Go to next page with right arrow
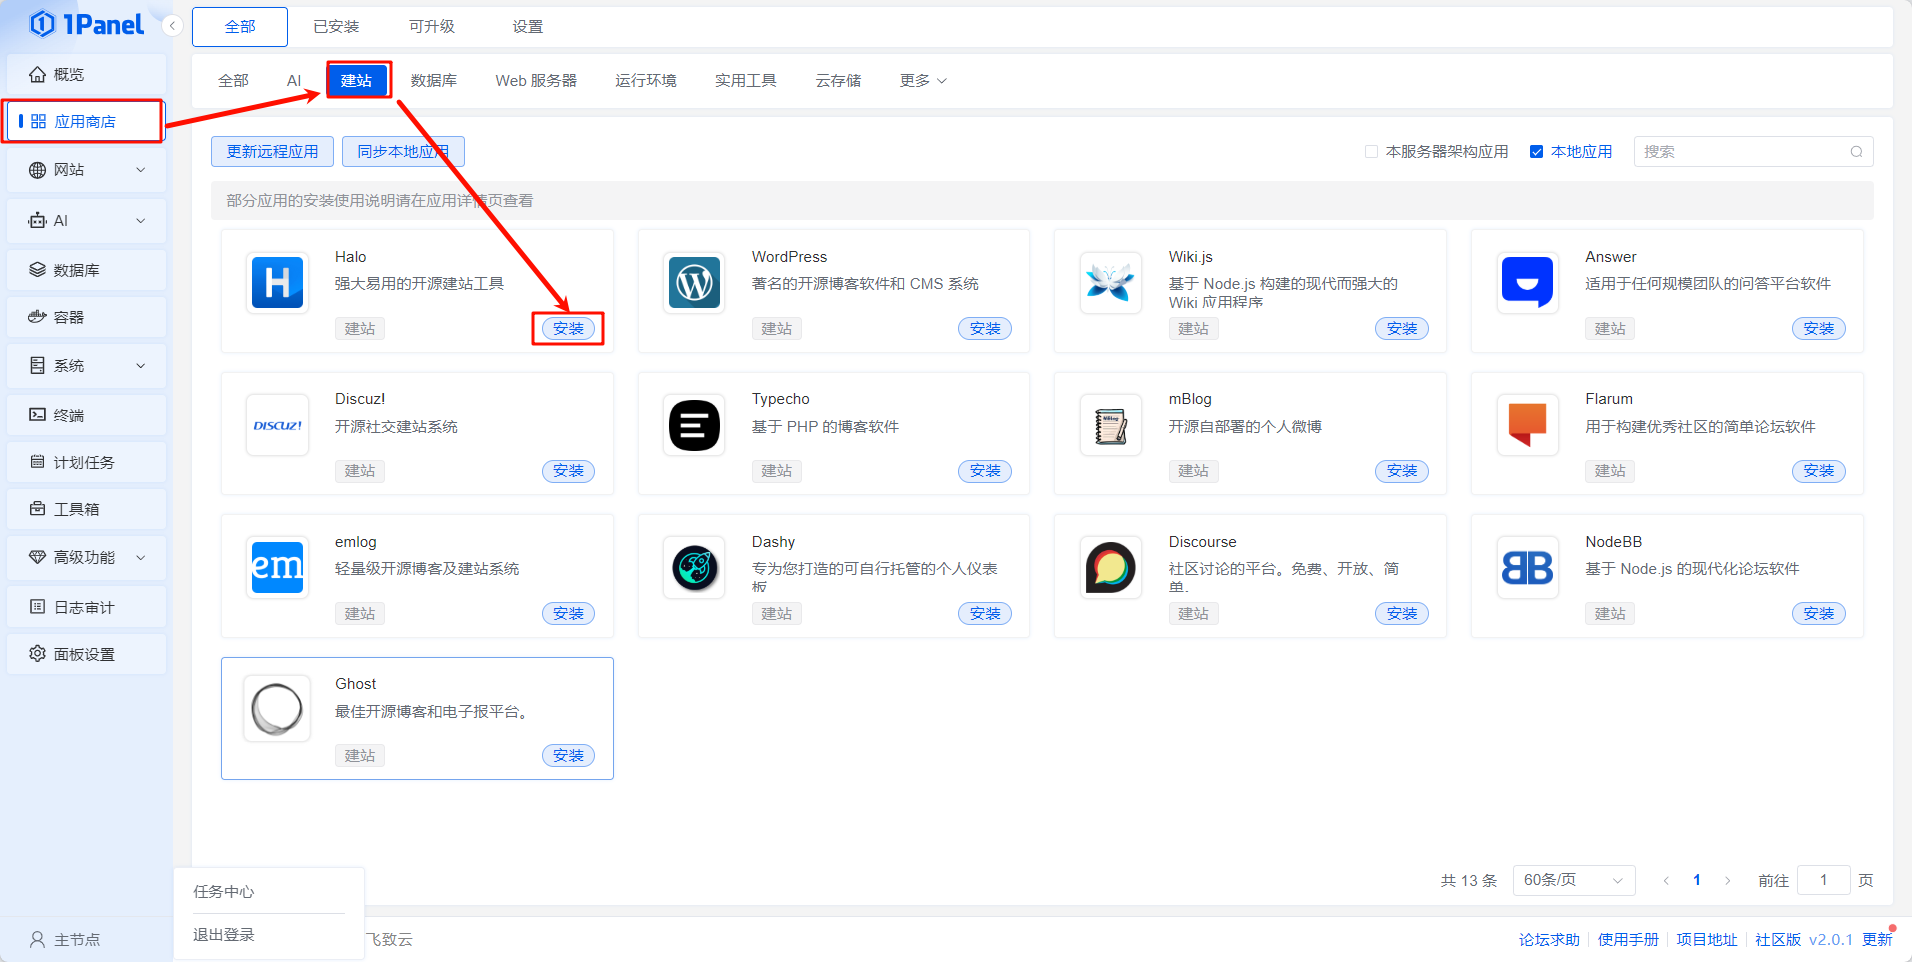This screenshot has height=962, width=1912. point(1727,880)
